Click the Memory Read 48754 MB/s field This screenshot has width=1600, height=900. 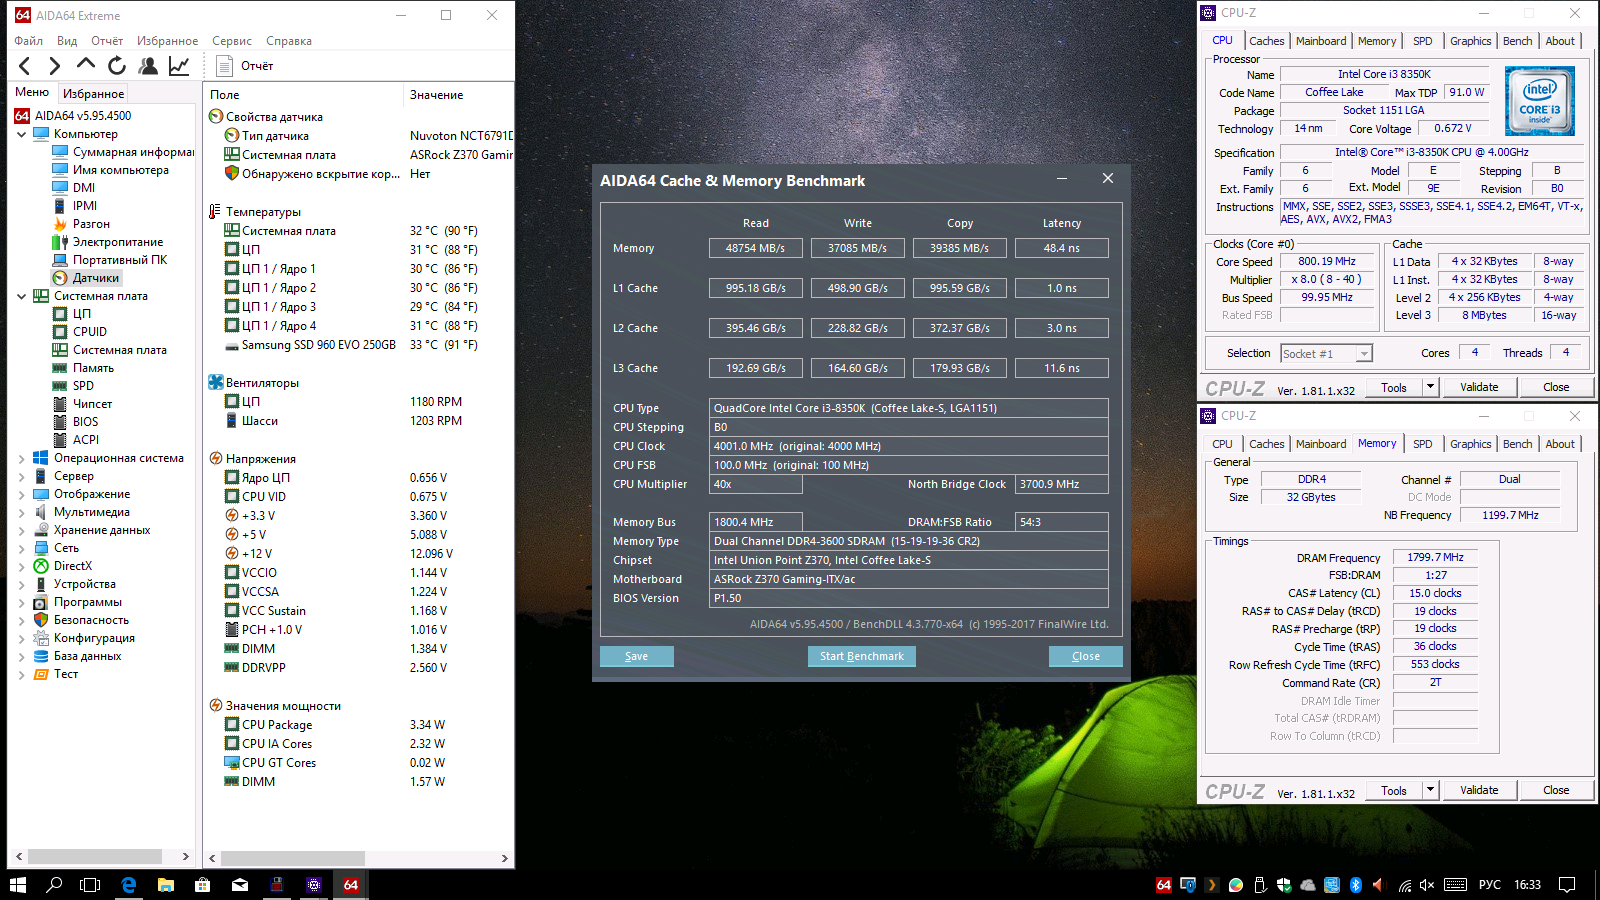click(x=756, y=248)
